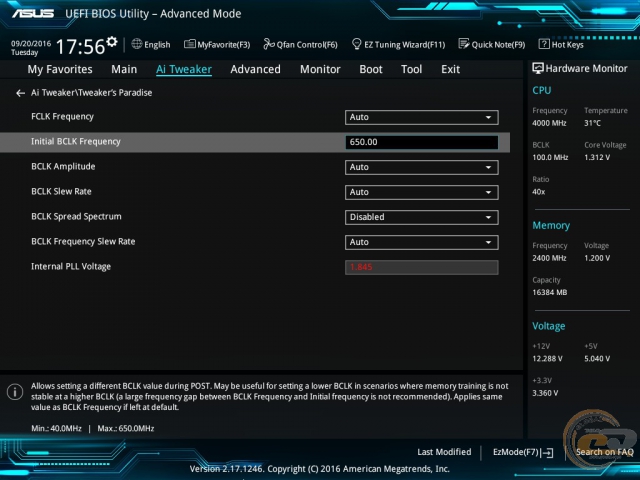
Task: Select the Exit tab
Action: tap(451, 69)
